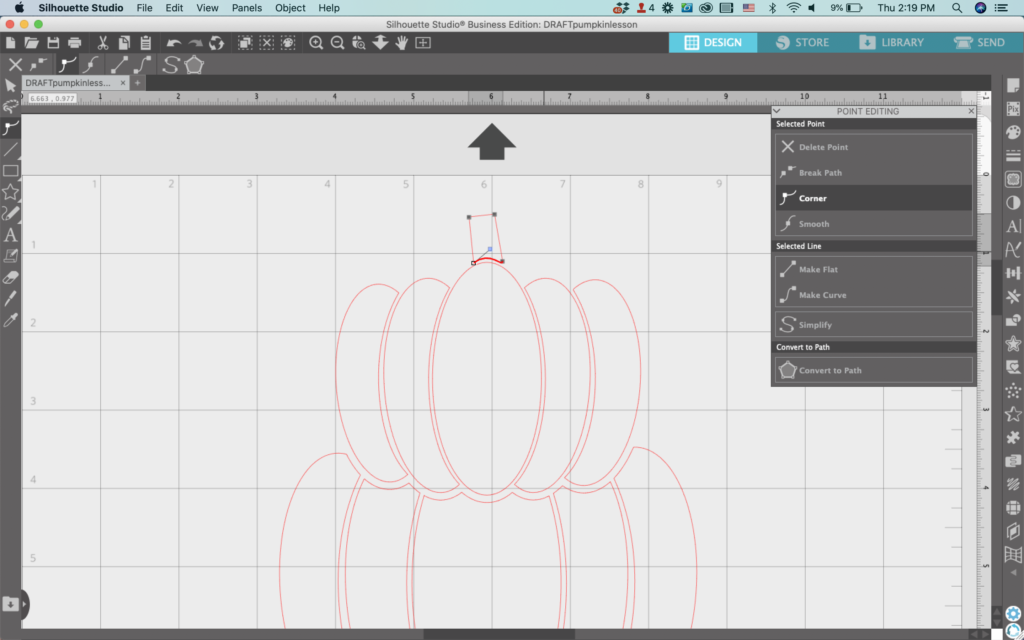Image resolution: width=1024 pixels, height=640 pixels.
Task: Switch to the SEND tab
Action: [x=980, y=42]
